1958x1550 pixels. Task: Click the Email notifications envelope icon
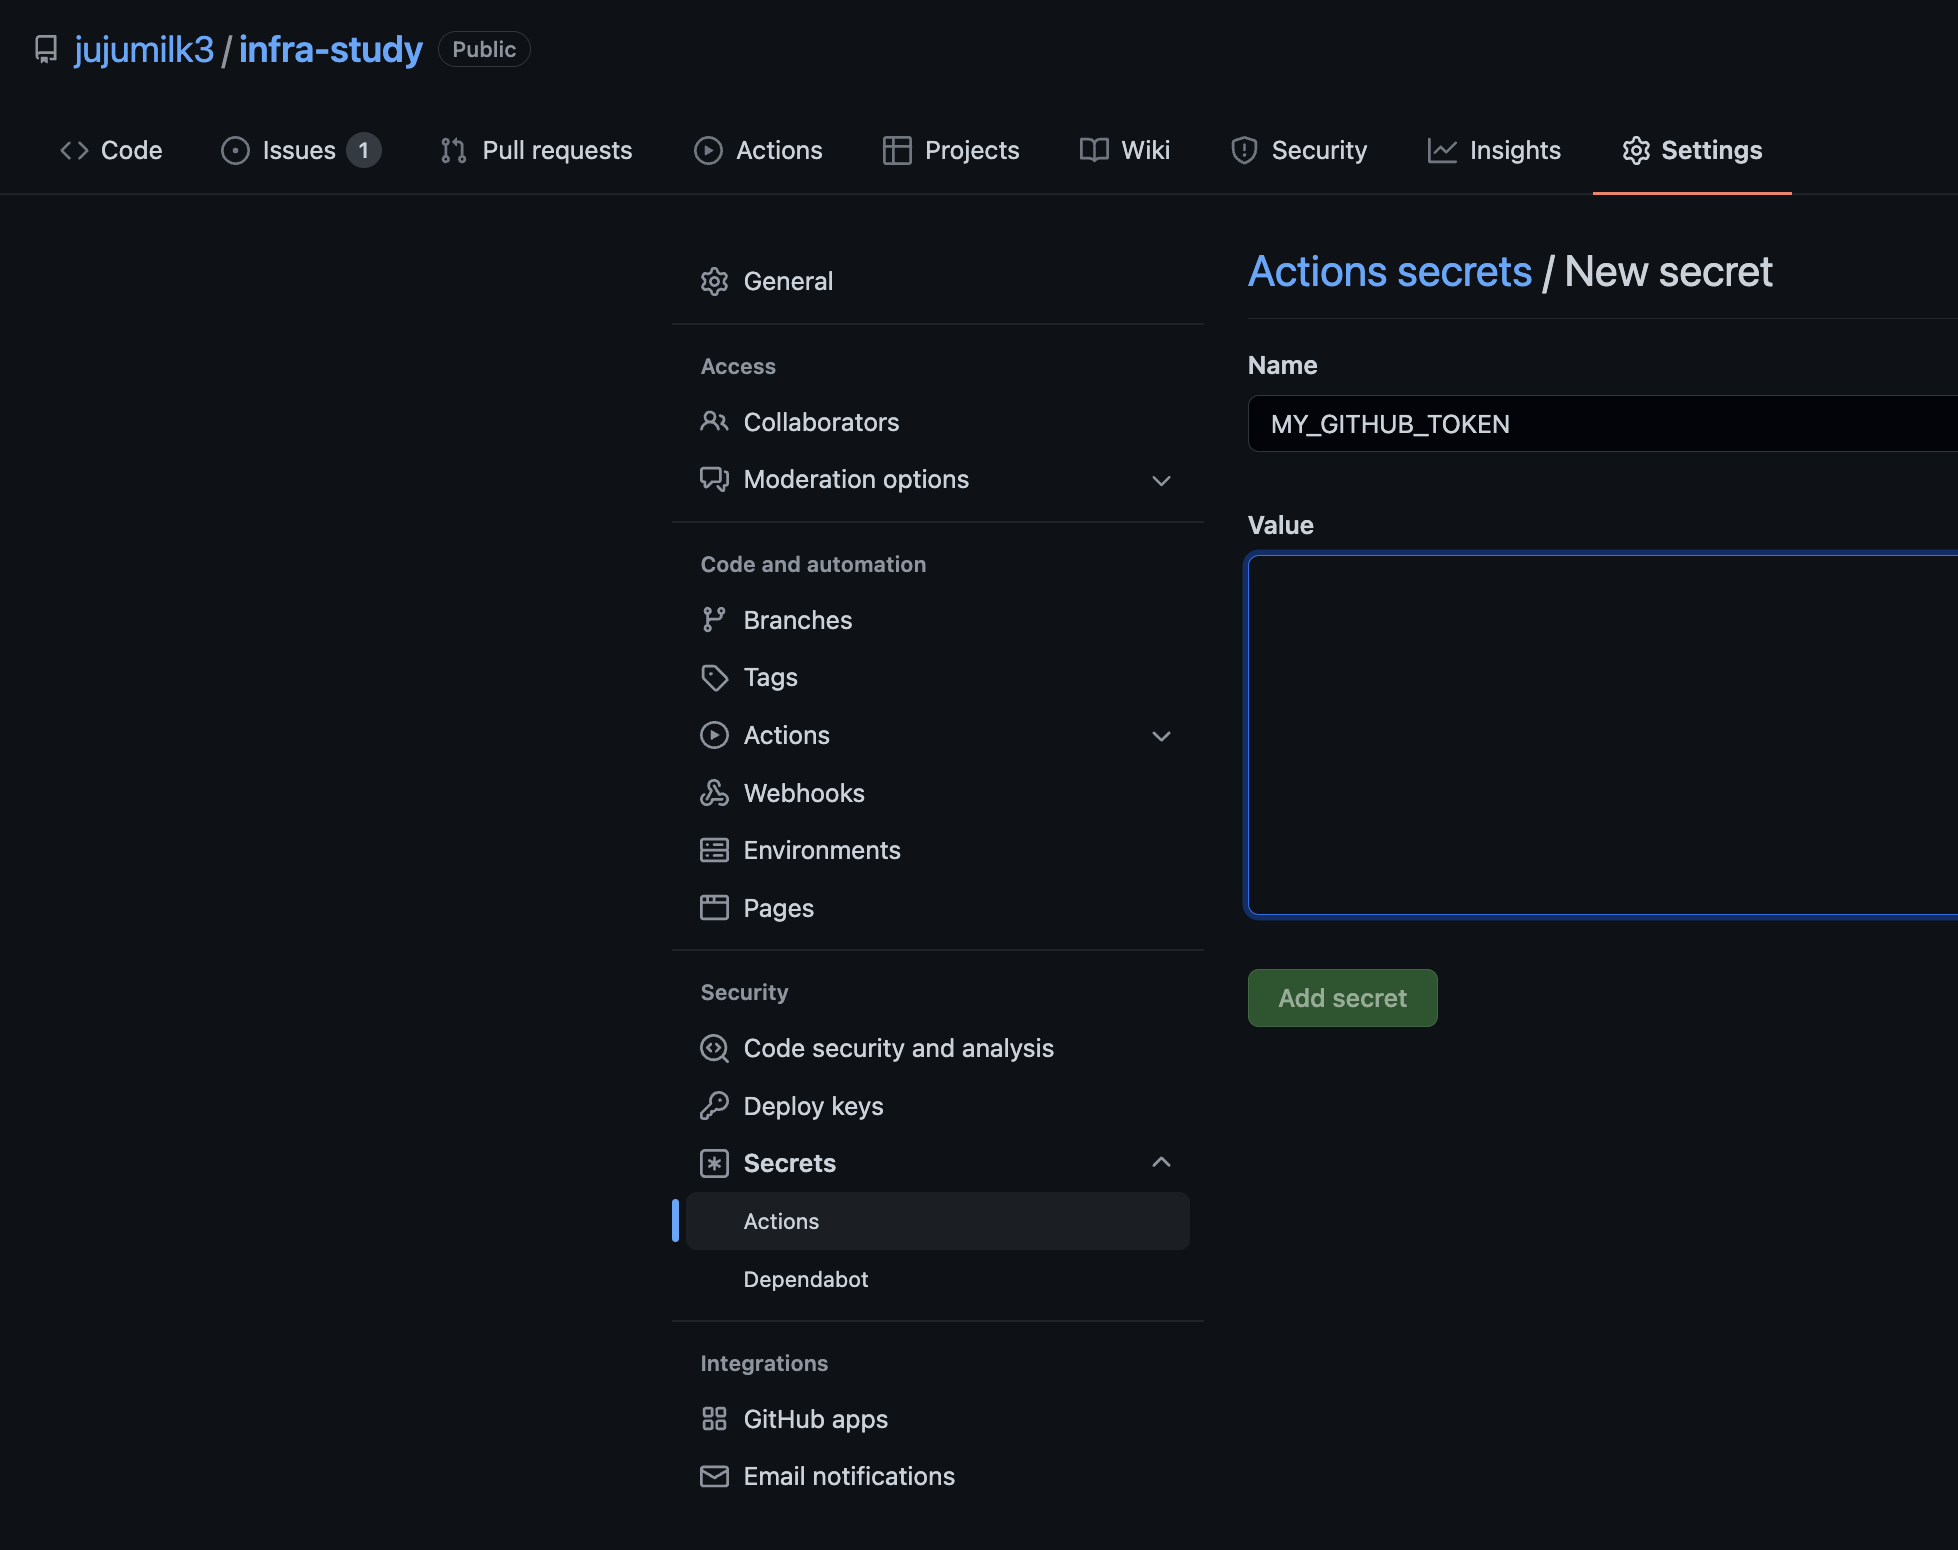714,1476
